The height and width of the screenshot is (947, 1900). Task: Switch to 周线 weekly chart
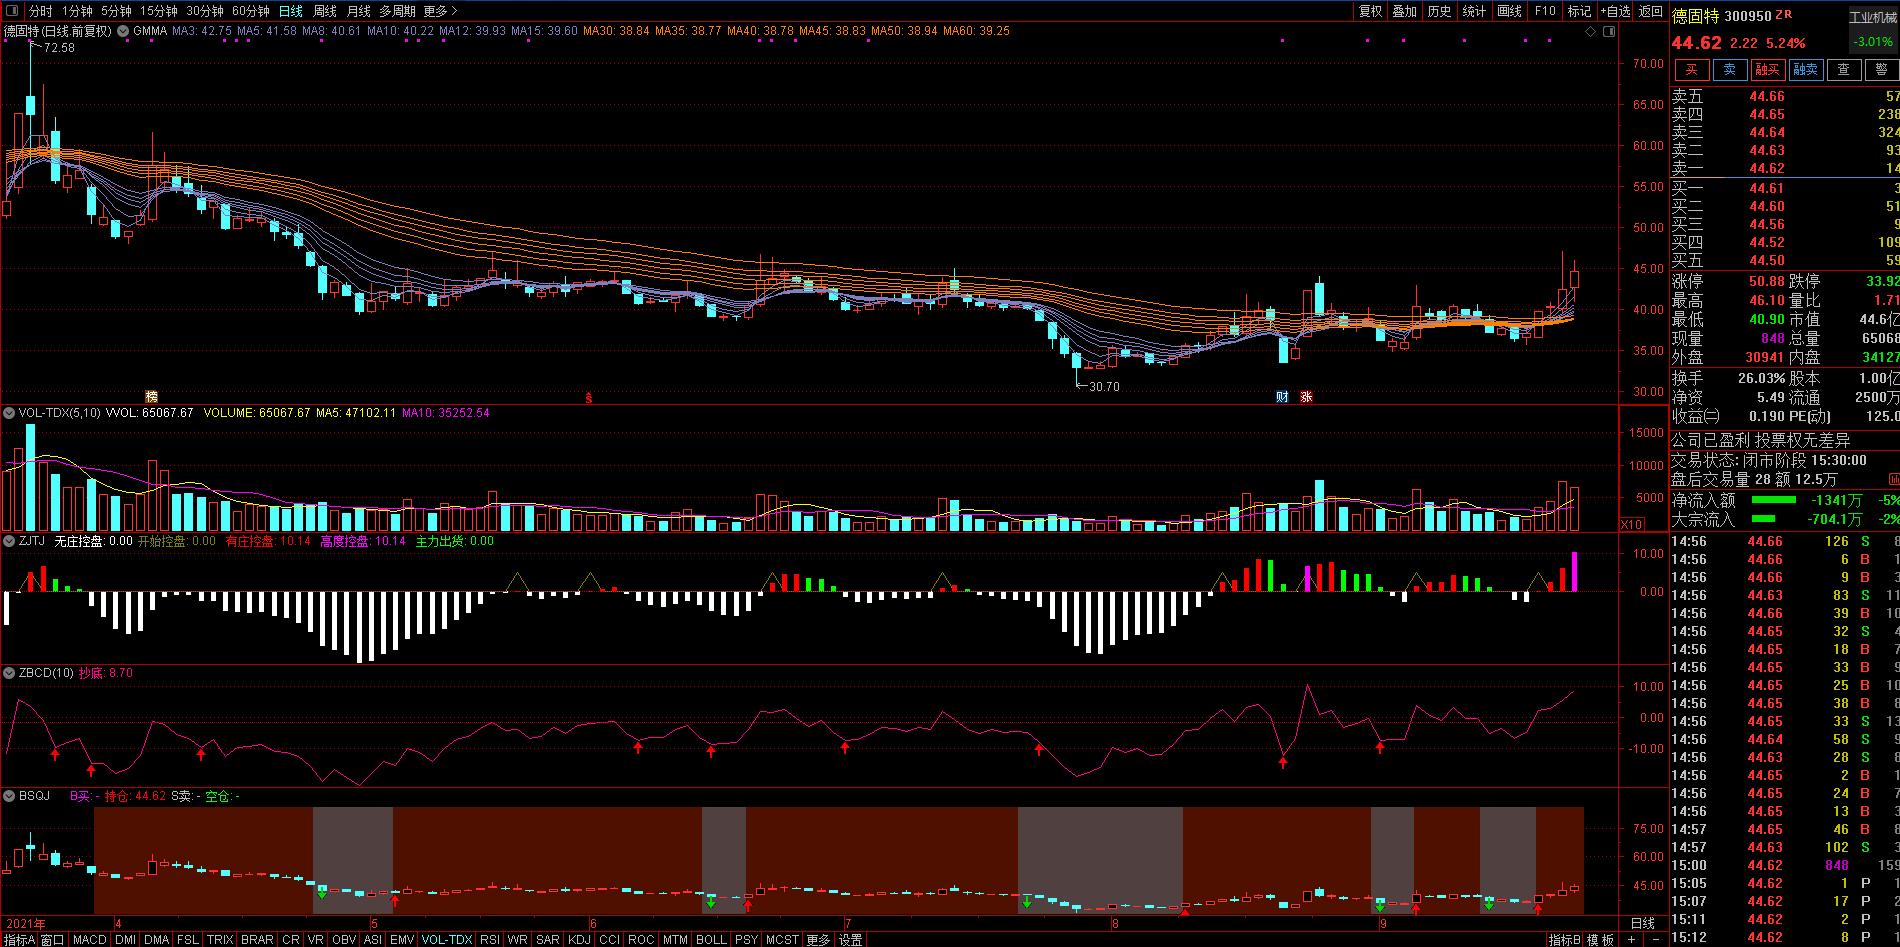(x=325, y=11)
